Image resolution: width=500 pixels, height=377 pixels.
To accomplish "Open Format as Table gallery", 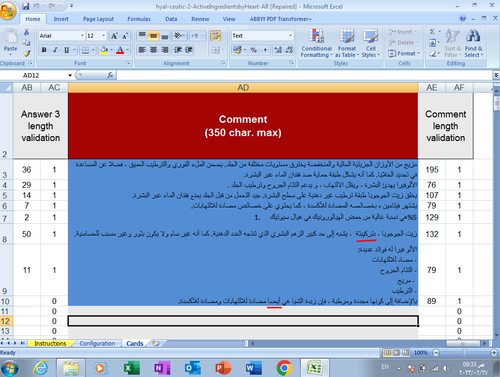I will coord(347,43).
